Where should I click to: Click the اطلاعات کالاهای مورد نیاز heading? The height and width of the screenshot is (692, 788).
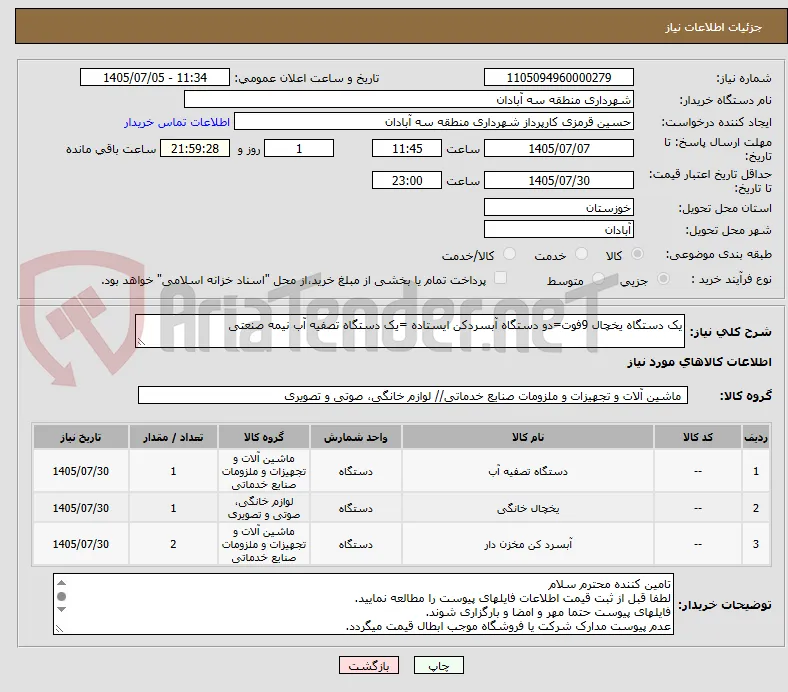tap(699, 362)
